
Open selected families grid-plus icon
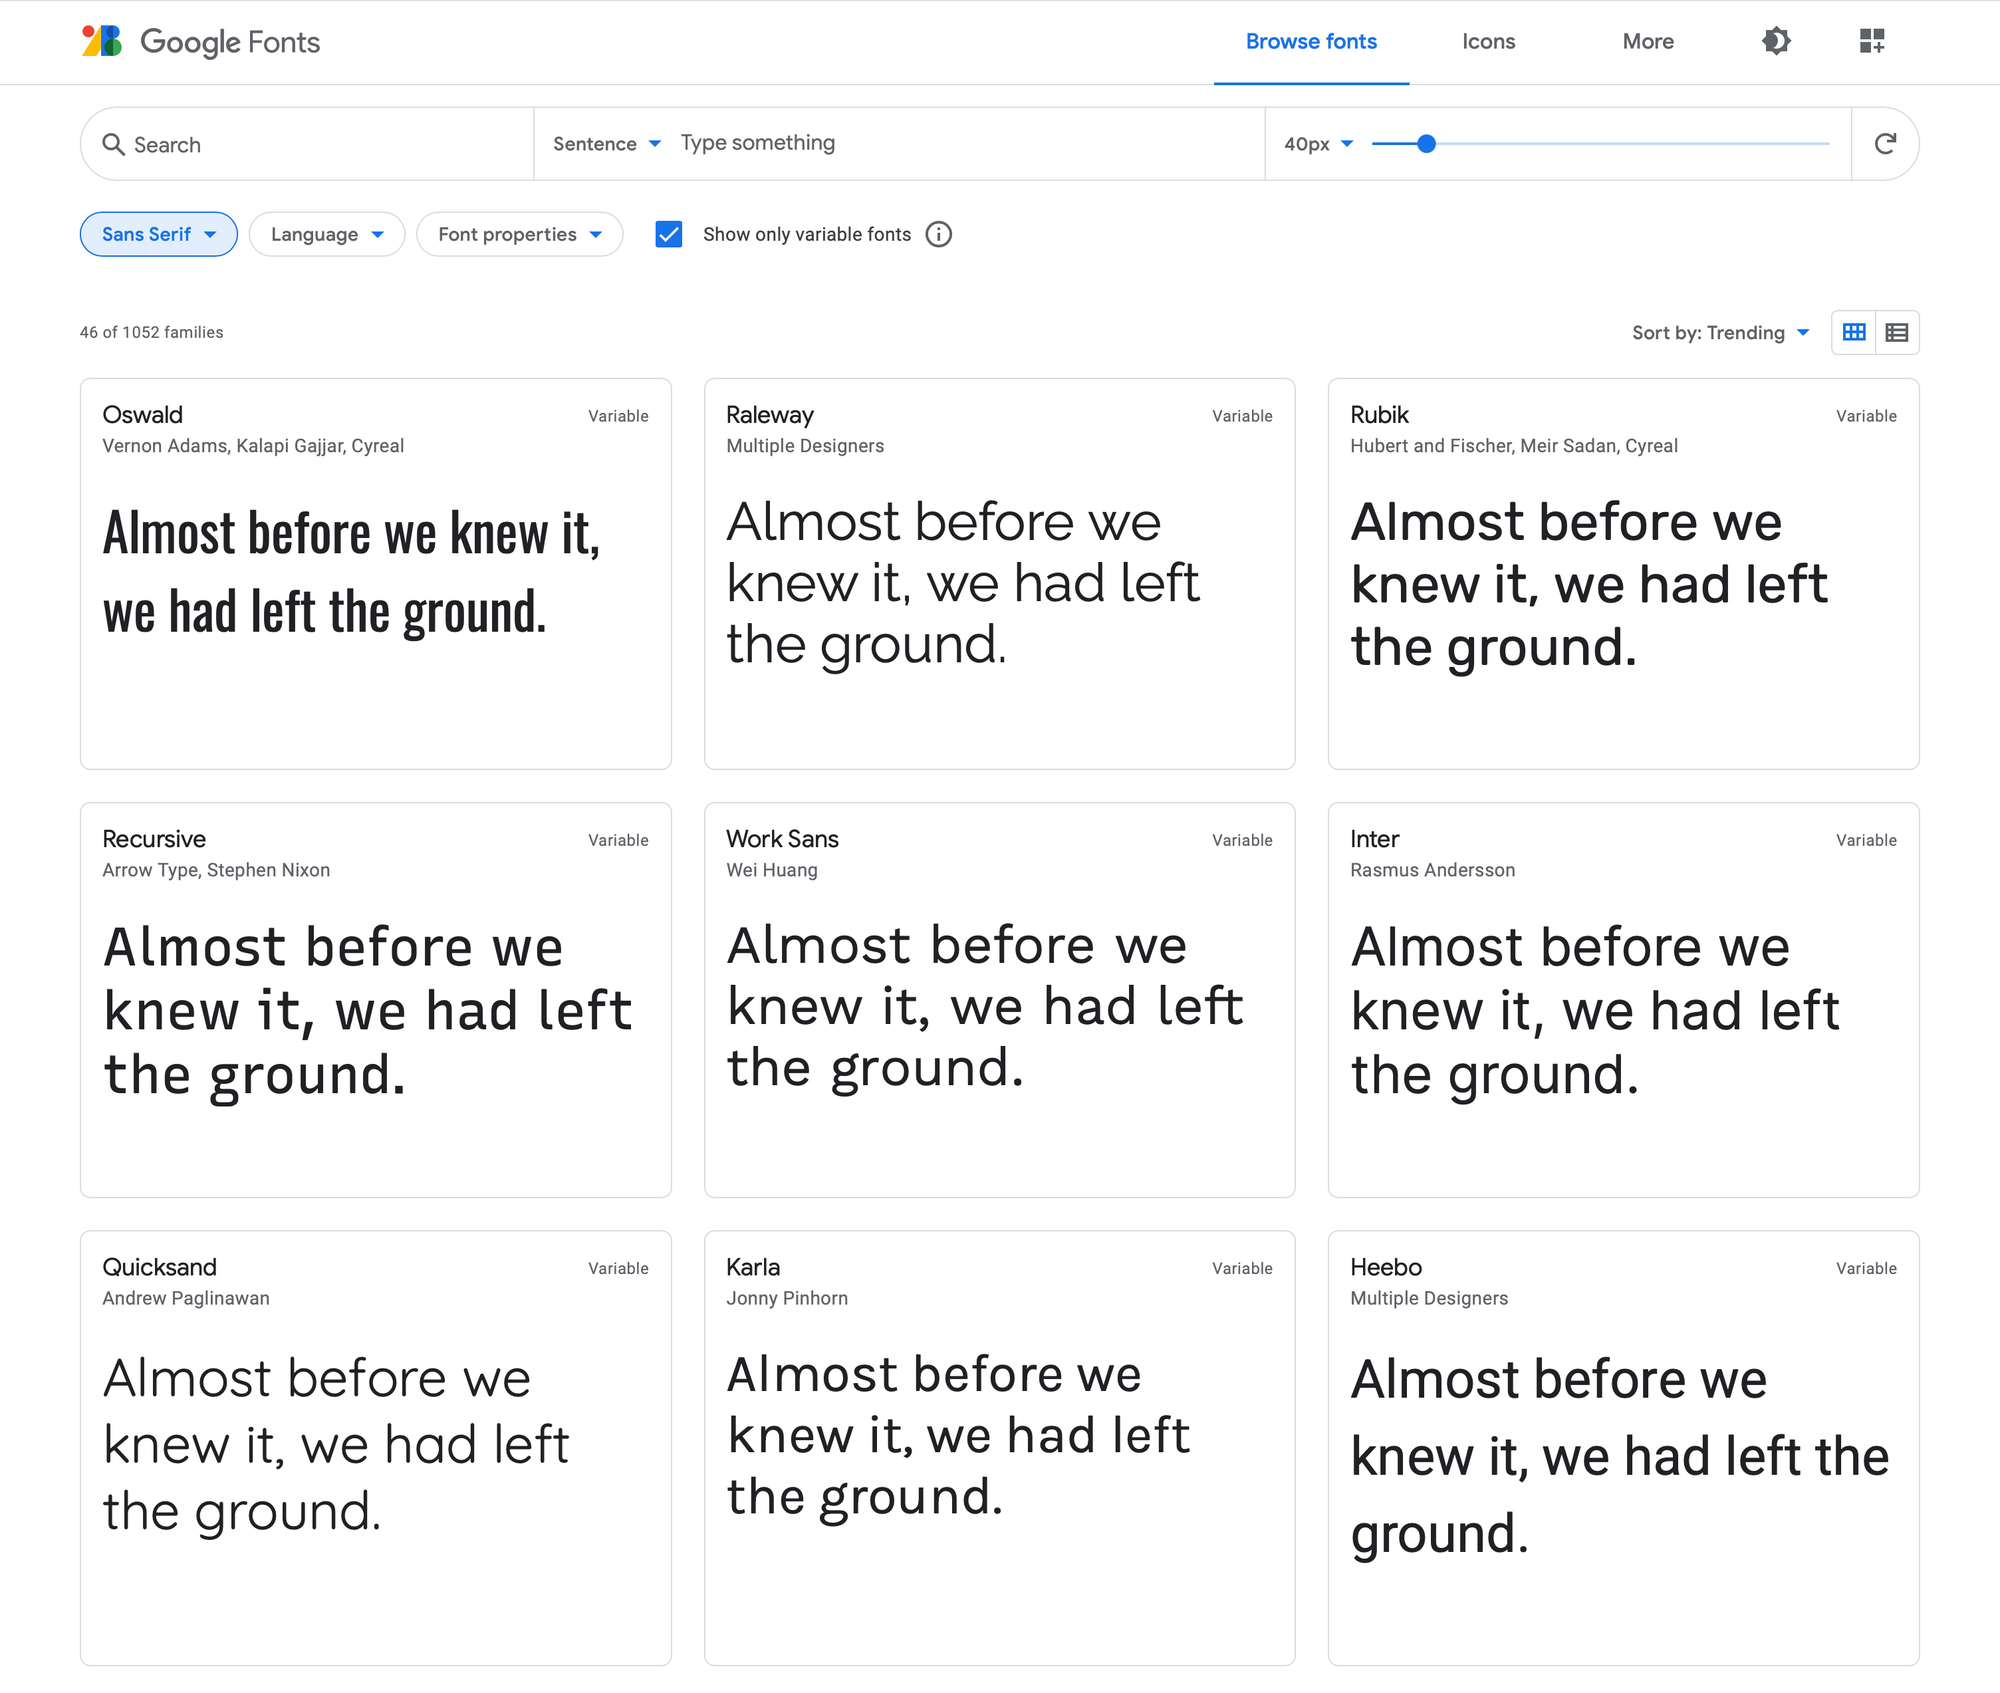1872,41
